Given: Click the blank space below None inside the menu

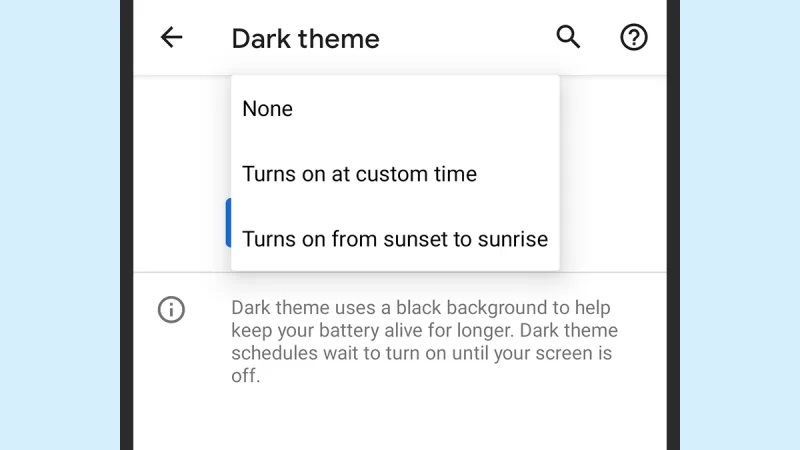Looking at the screenshot, I should [x=395, y=141].
